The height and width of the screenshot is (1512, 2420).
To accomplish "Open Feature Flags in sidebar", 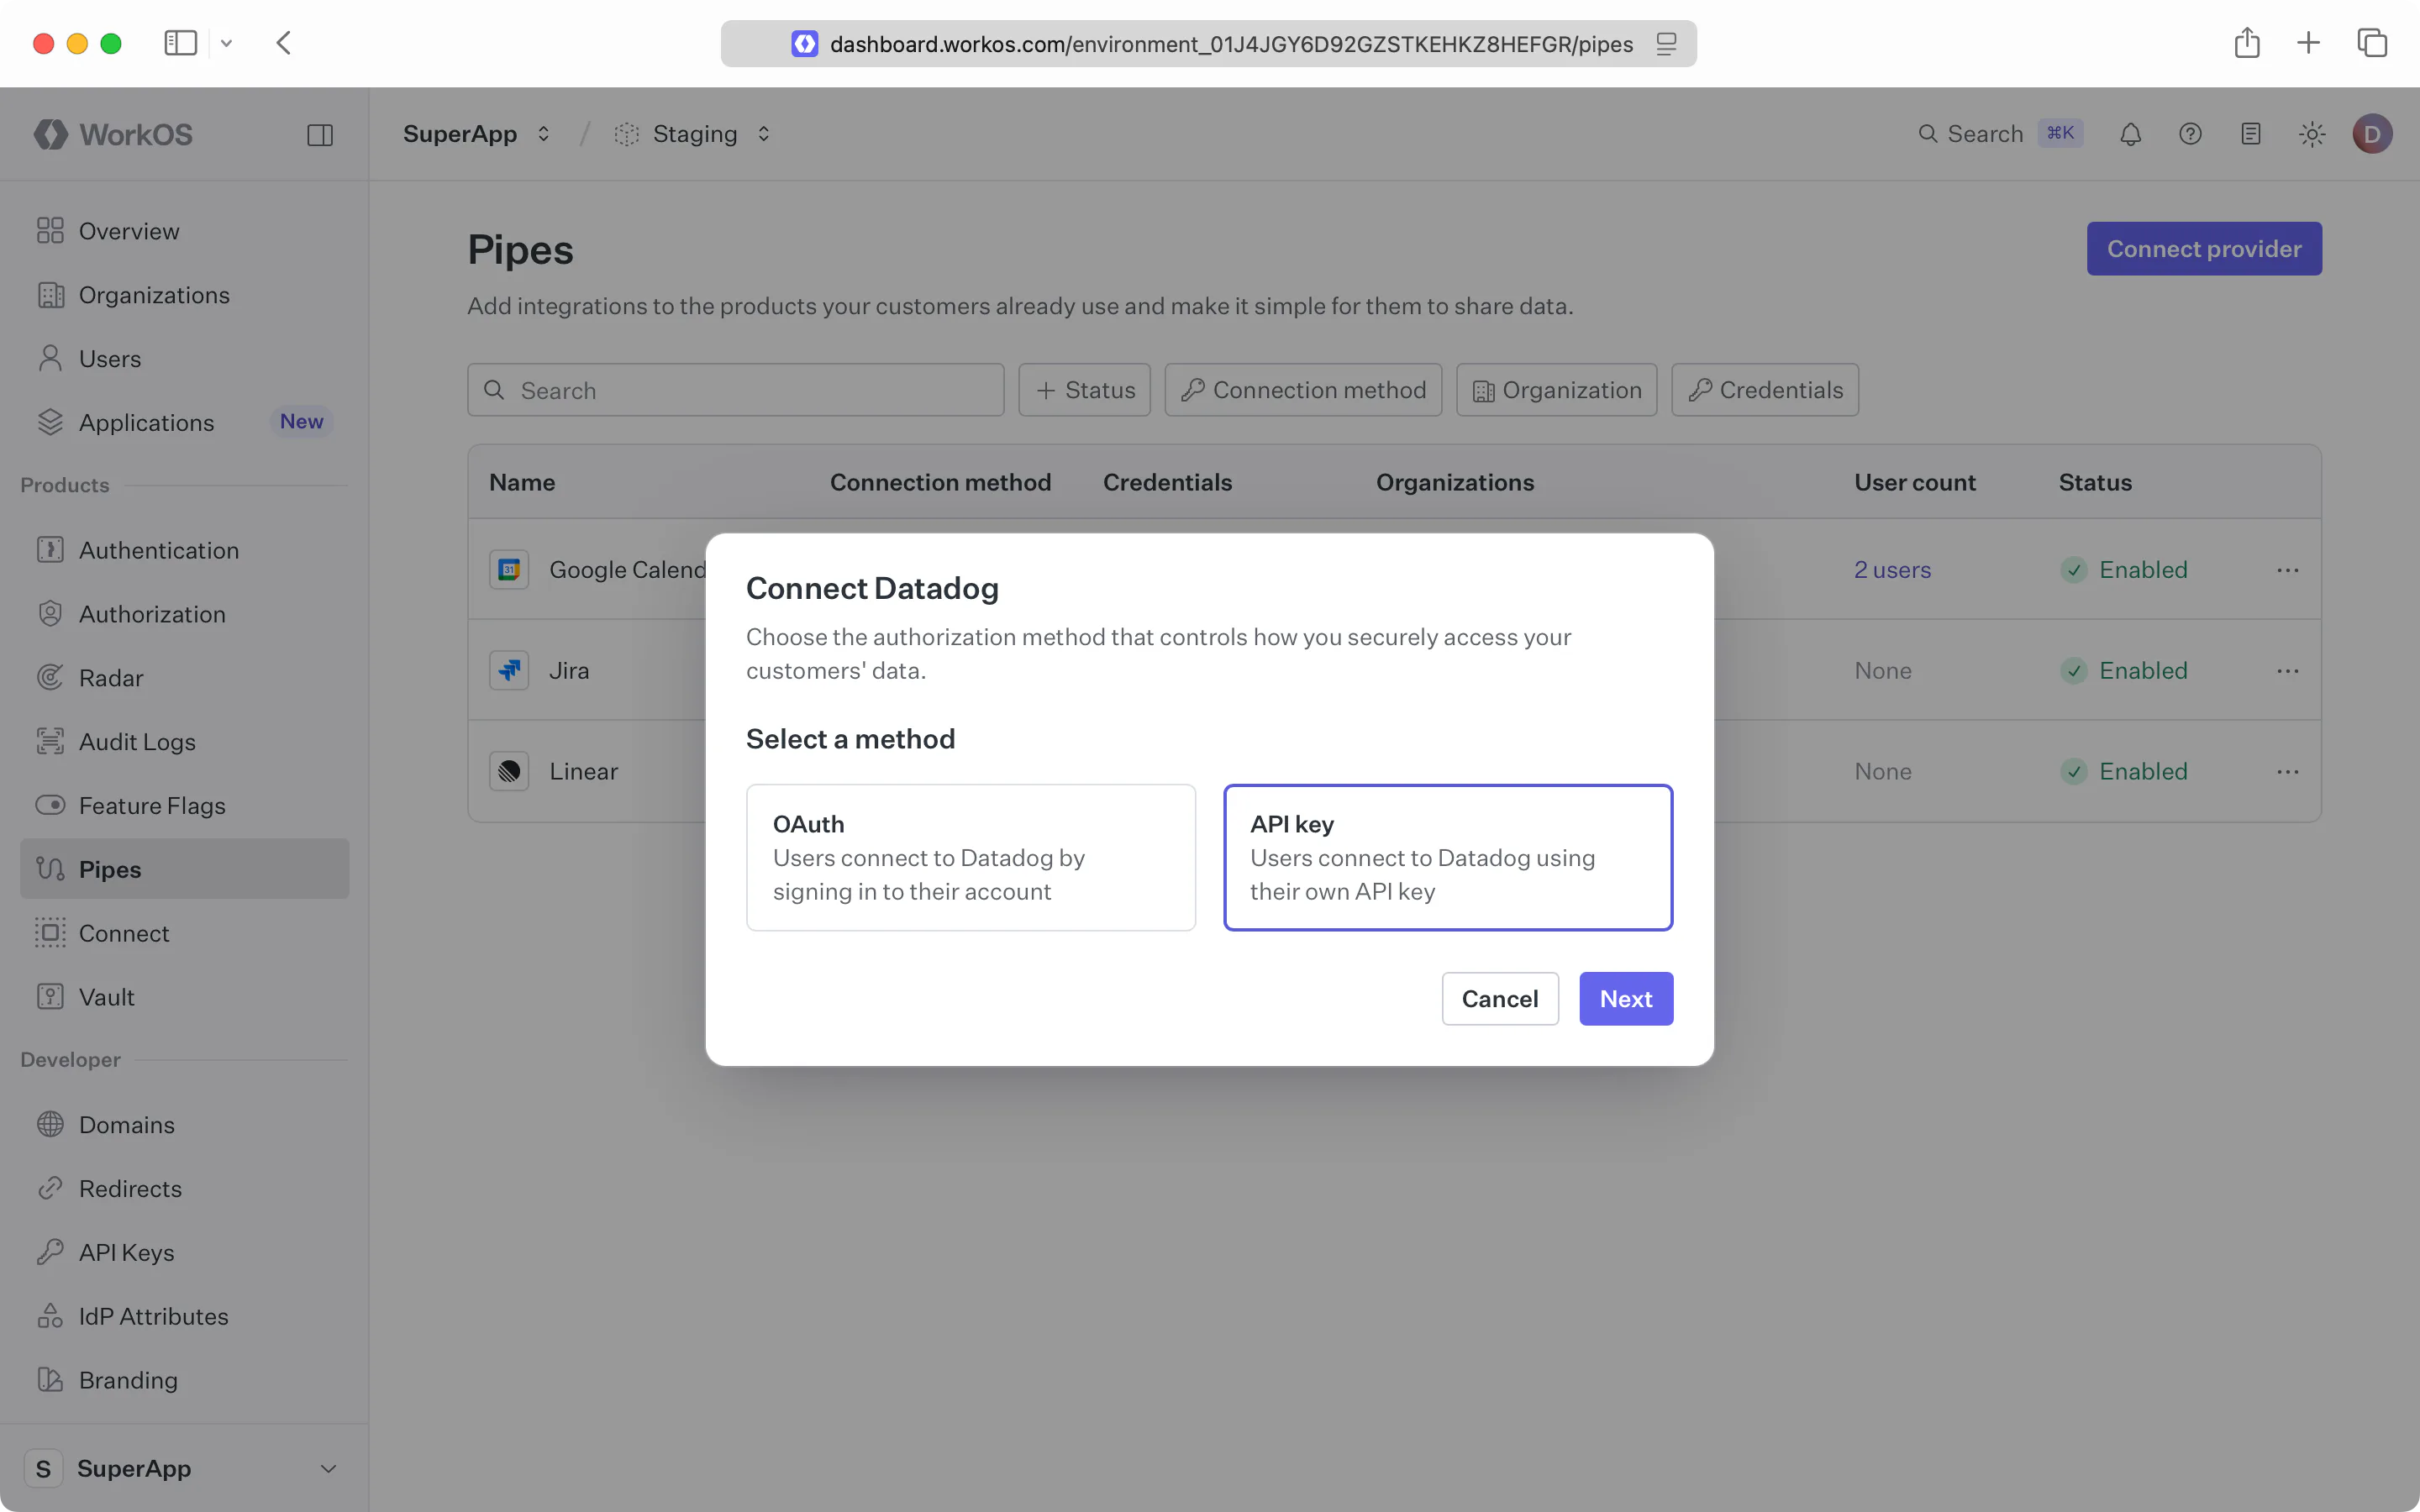I will click(x=184, y=805).
